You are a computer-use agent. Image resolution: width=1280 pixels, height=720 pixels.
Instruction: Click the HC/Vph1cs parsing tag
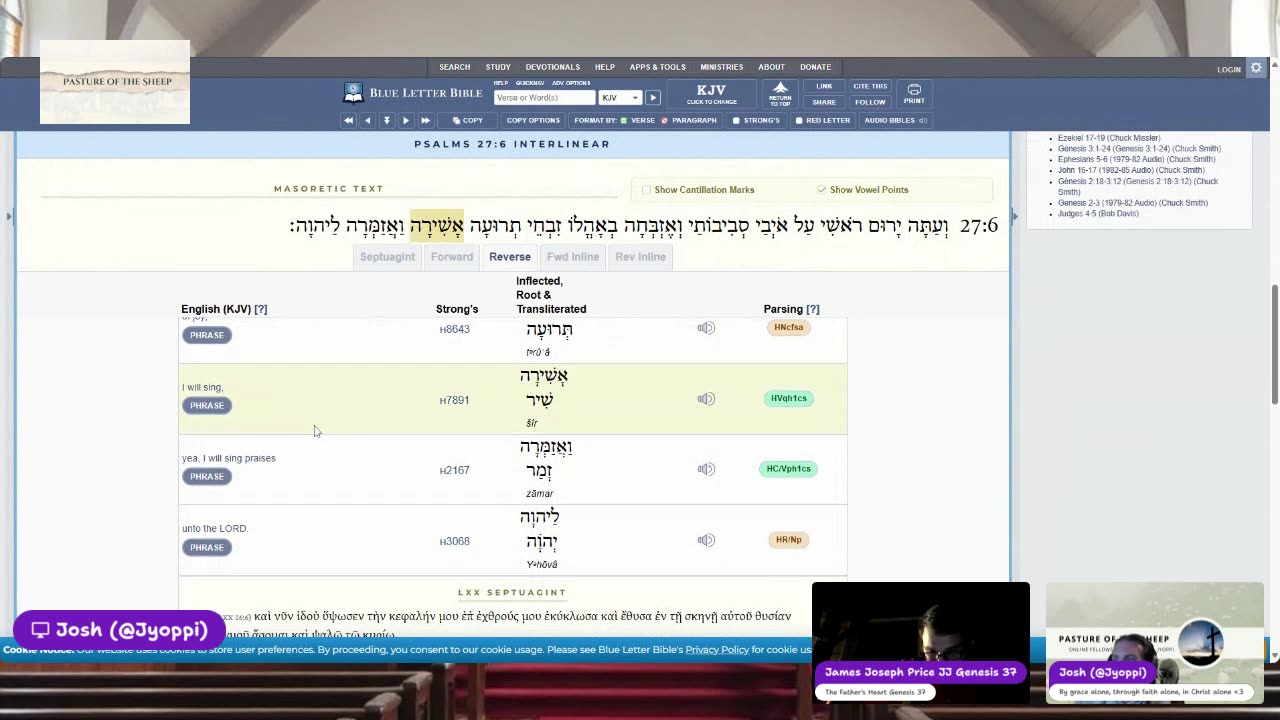788,469
